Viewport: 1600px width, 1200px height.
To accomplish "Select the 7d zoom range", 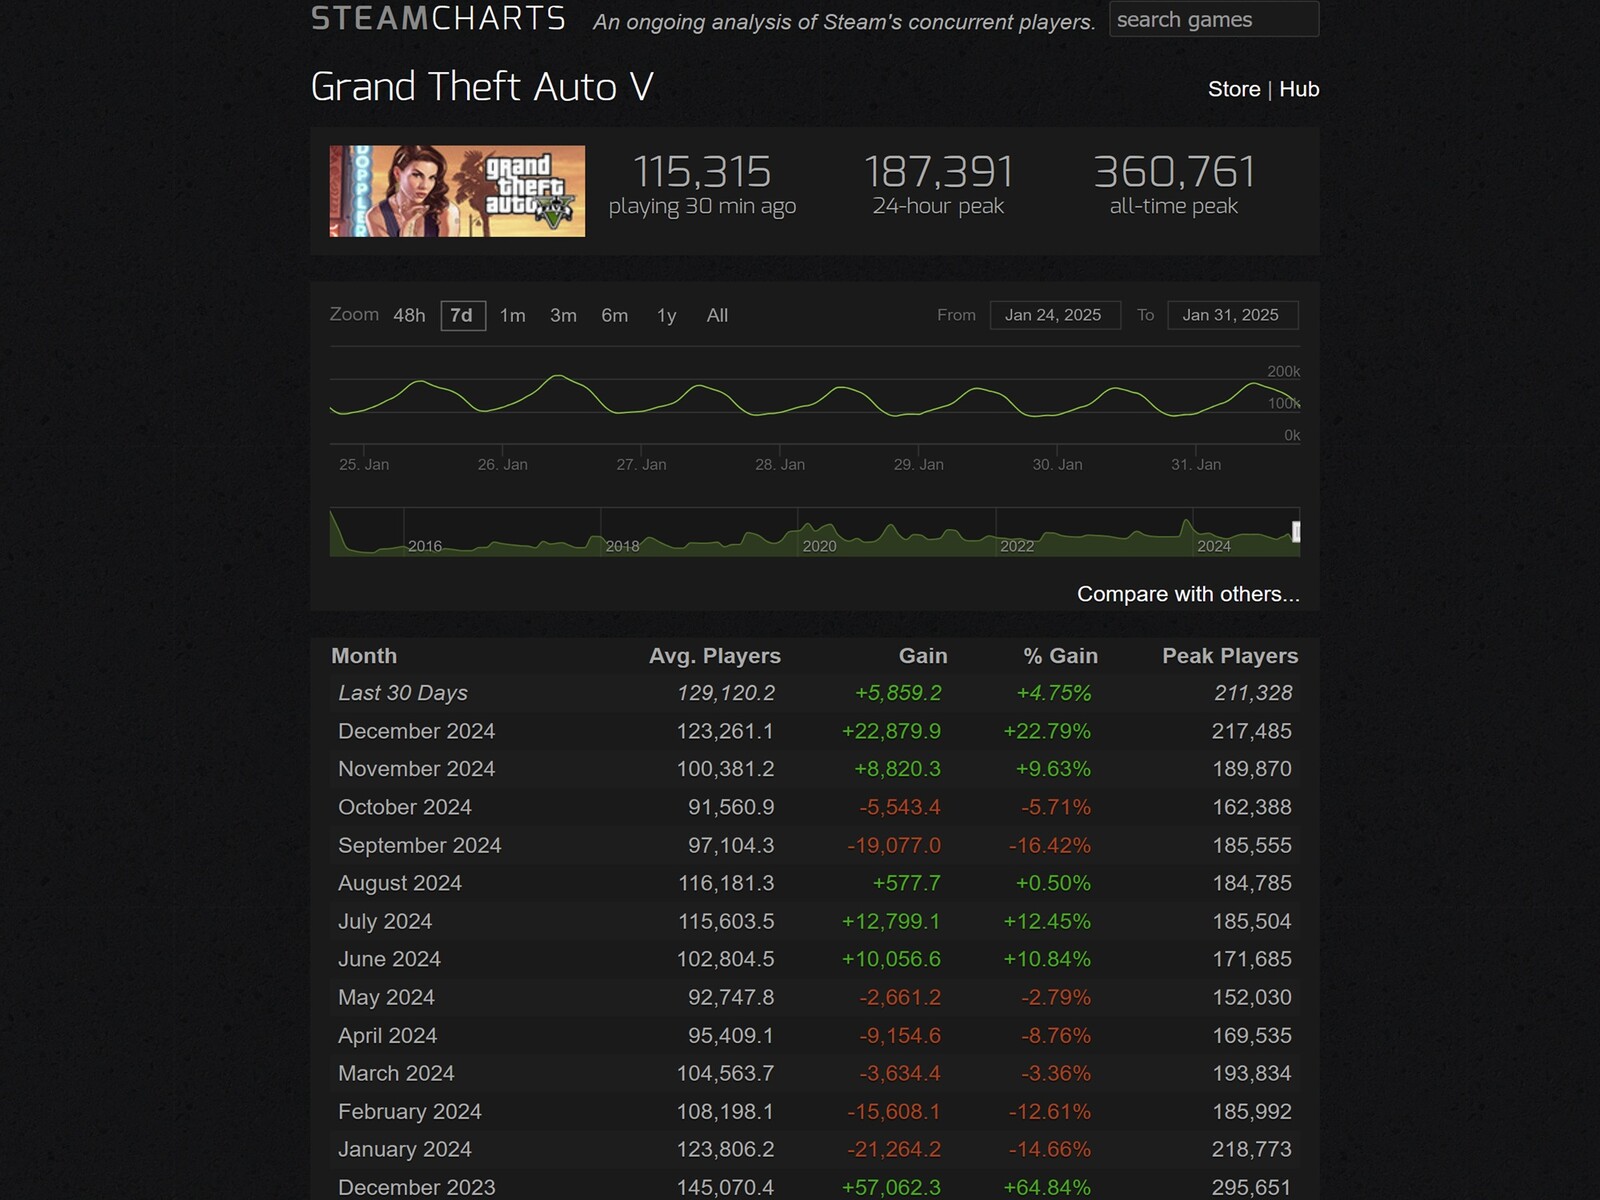I will coord(462,315).
